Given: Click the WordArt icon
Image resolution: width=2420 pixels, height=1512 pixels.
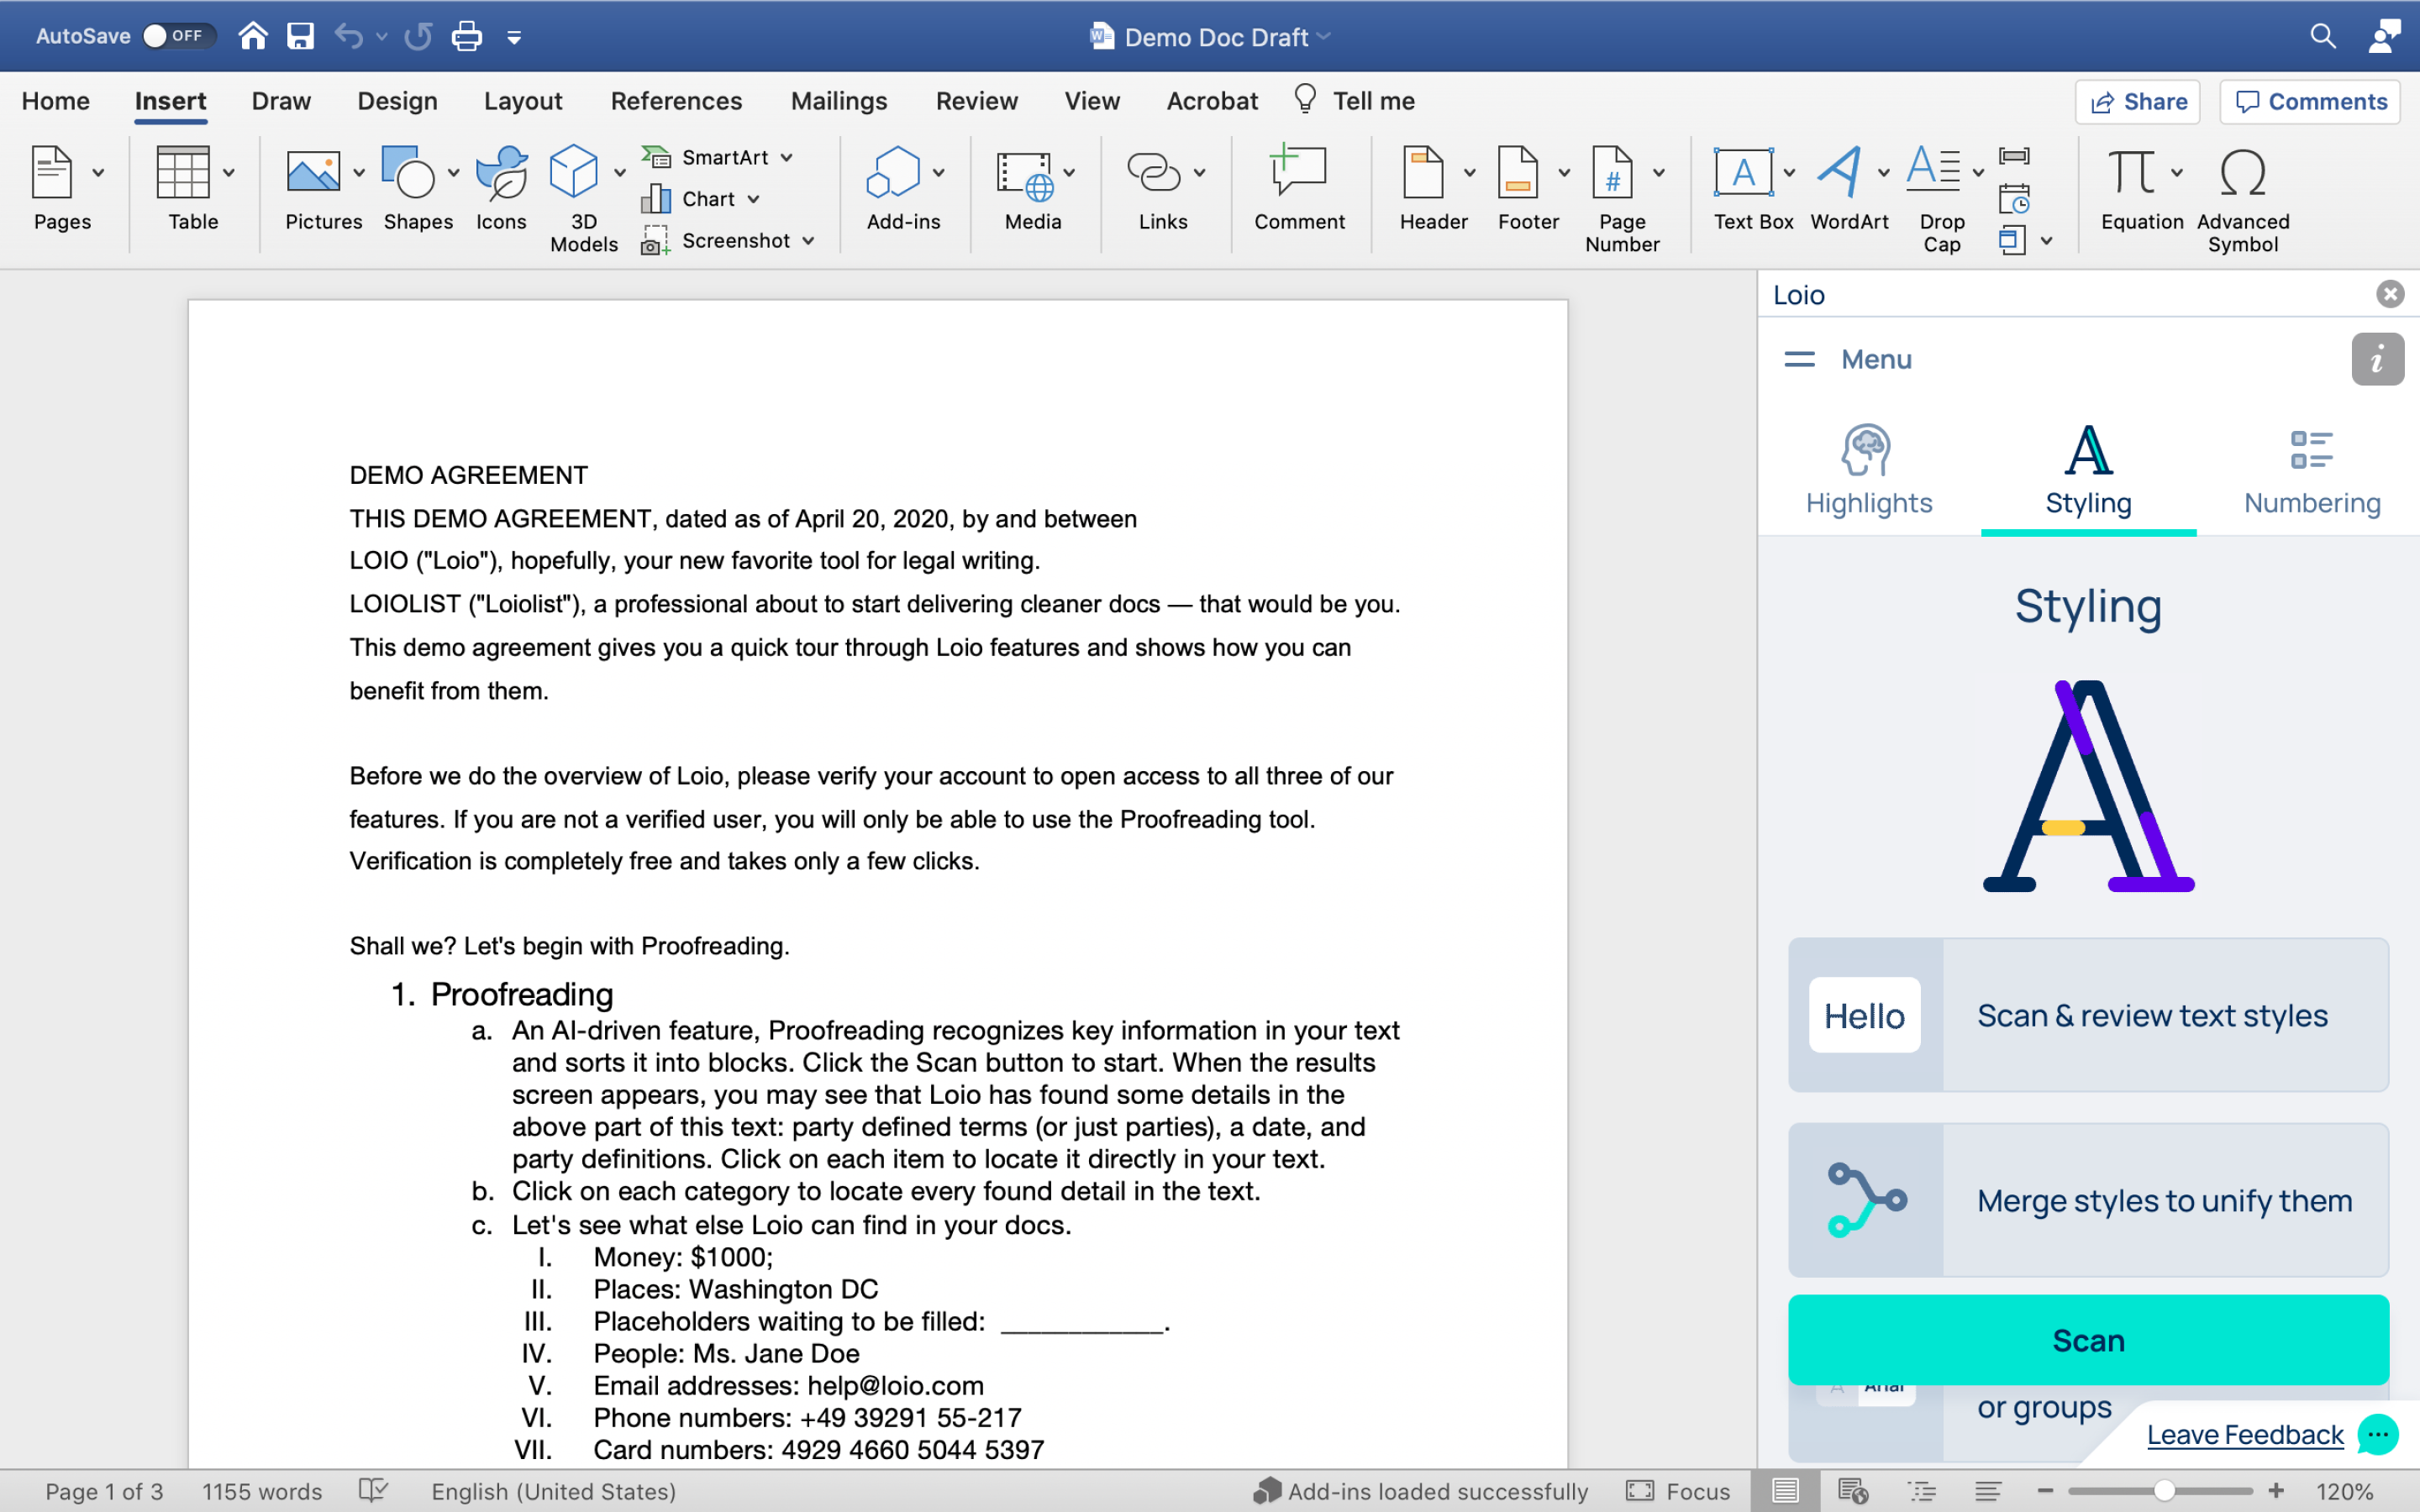Looking at the screenshot, I should pyautogui.click(x=1839, y=174).
